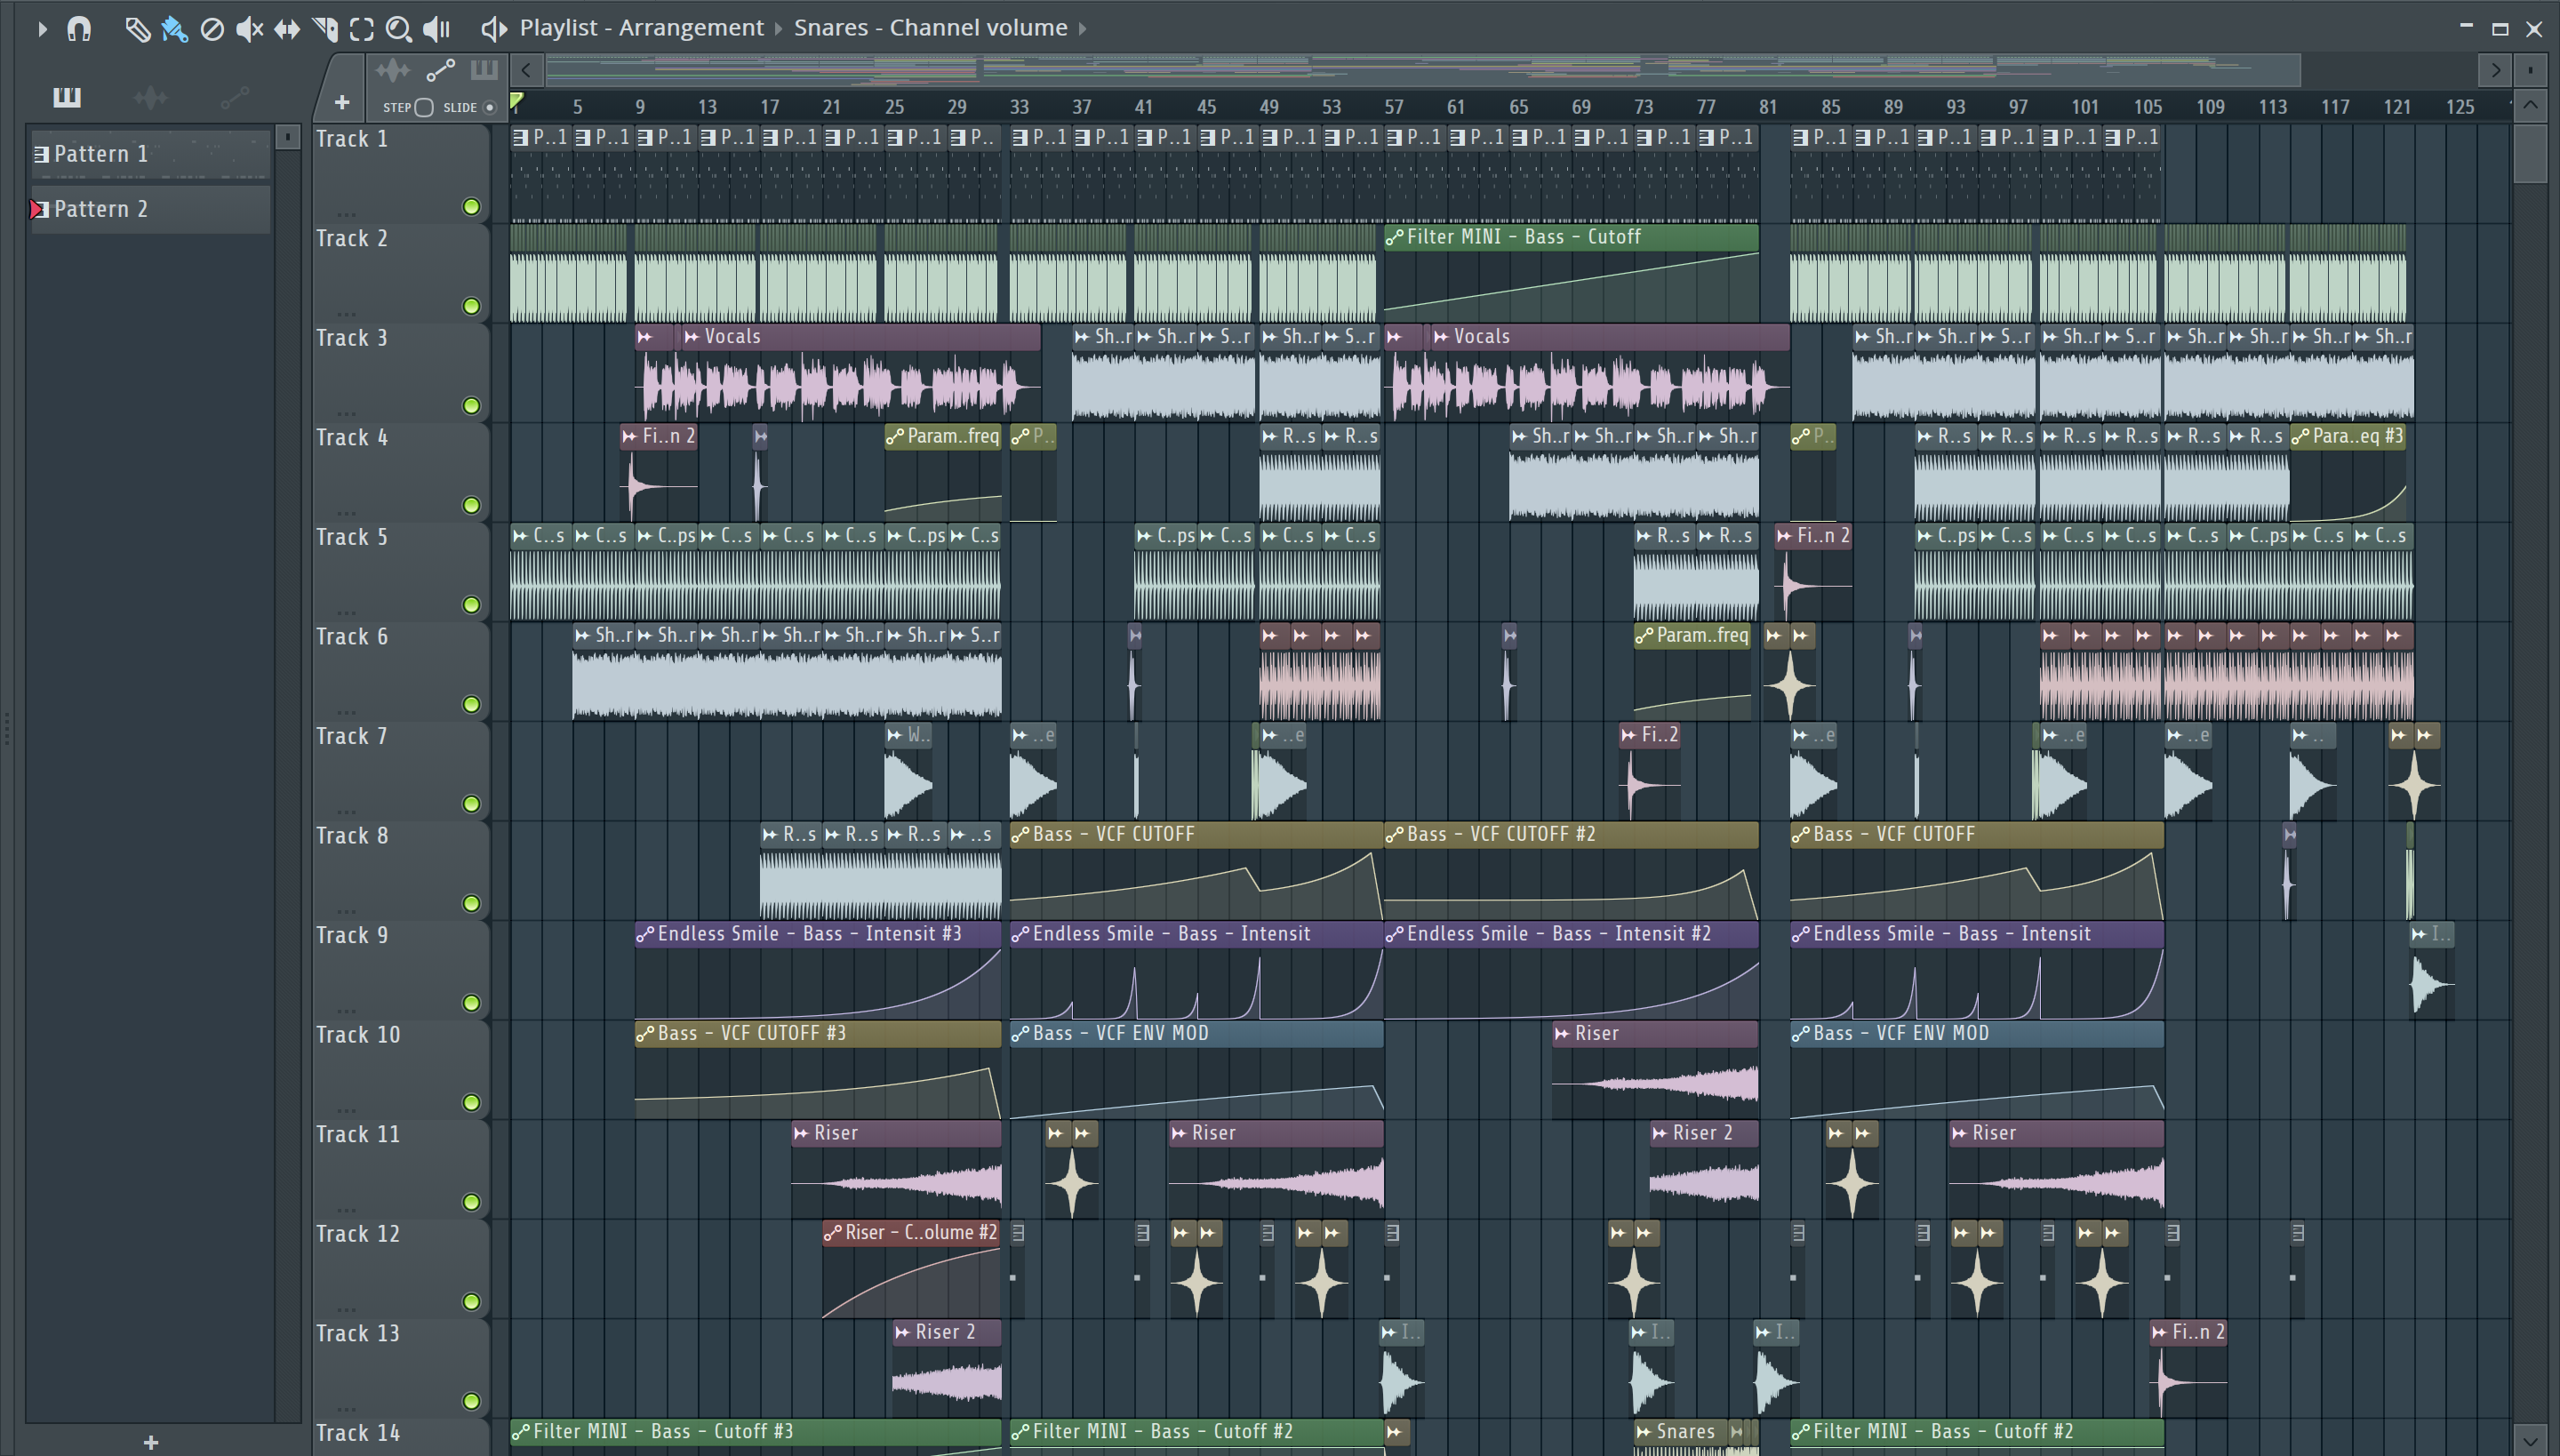Click the Track 12 header label
Viewport: 2560px width, 1456px height.
coord(357,1234)
